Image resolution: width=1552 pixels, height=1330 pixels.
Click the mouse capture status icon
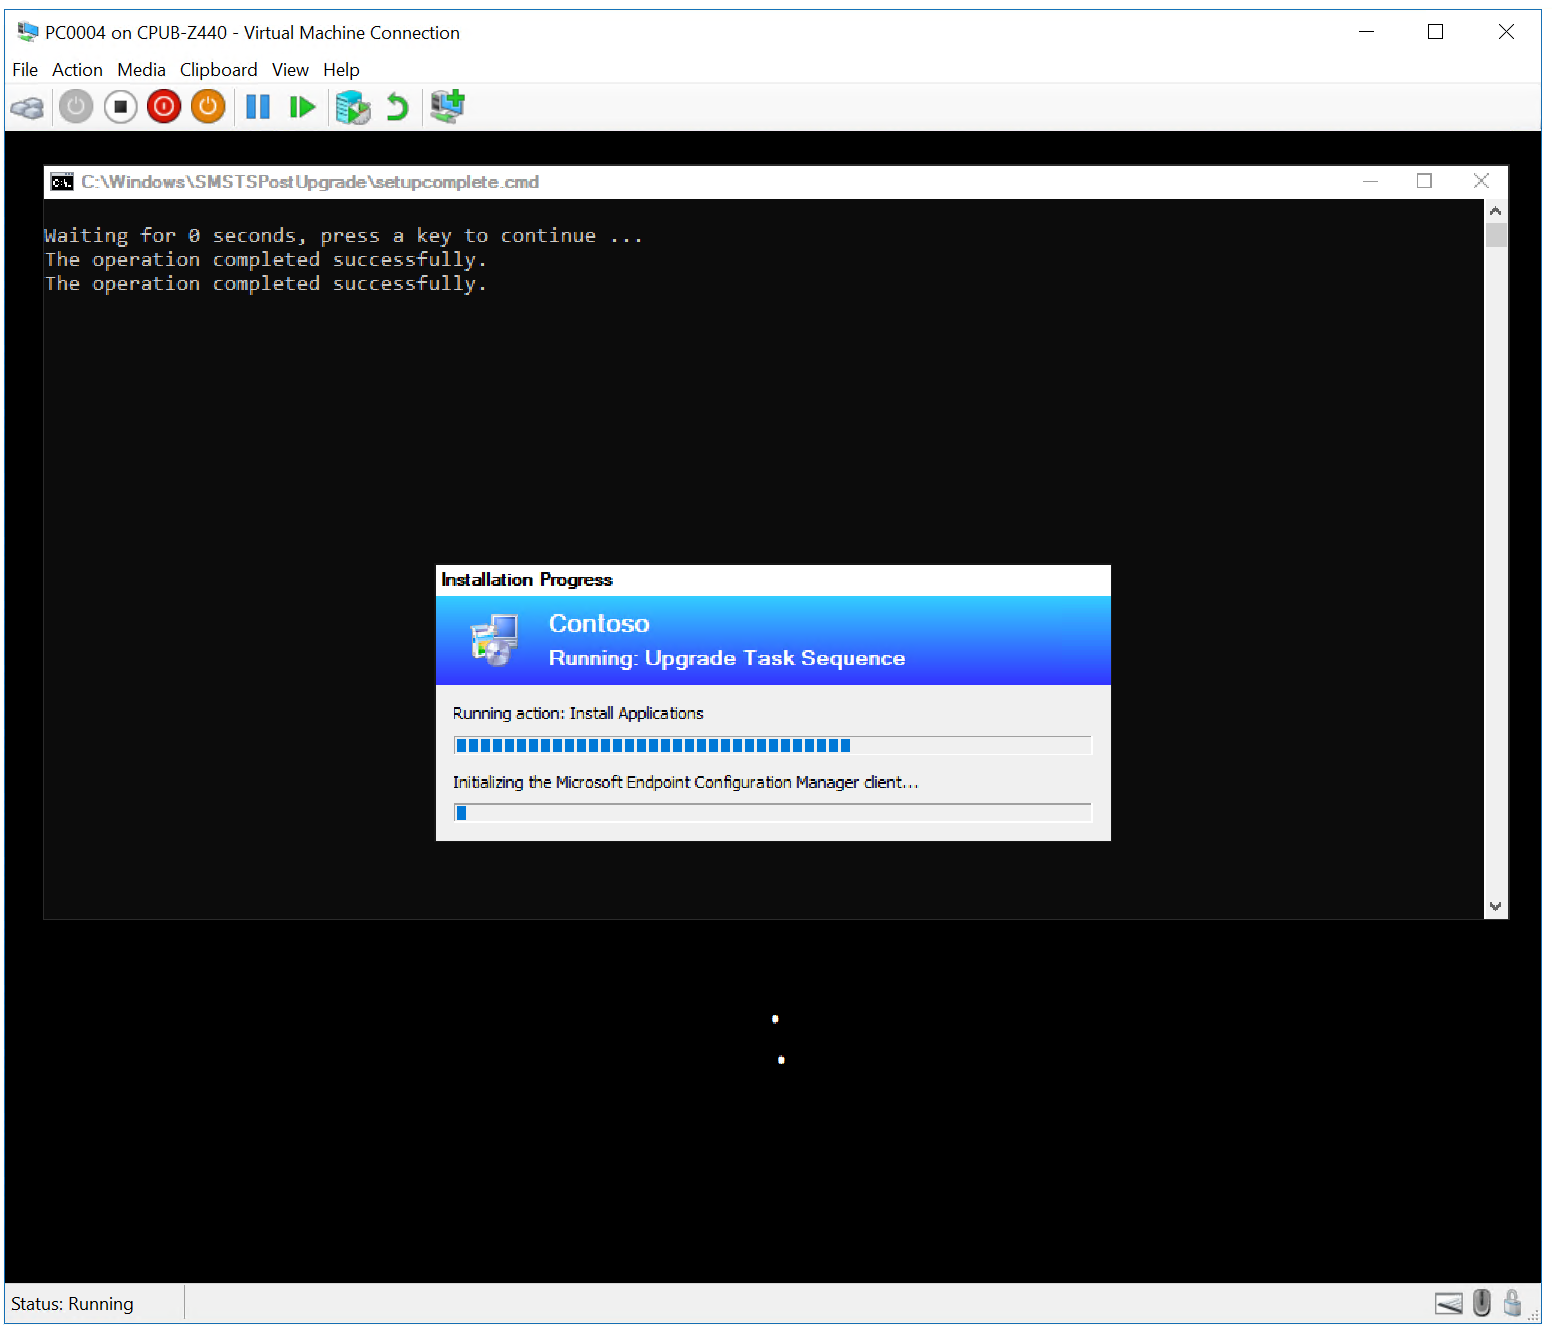click(x=1481, y=1303)
